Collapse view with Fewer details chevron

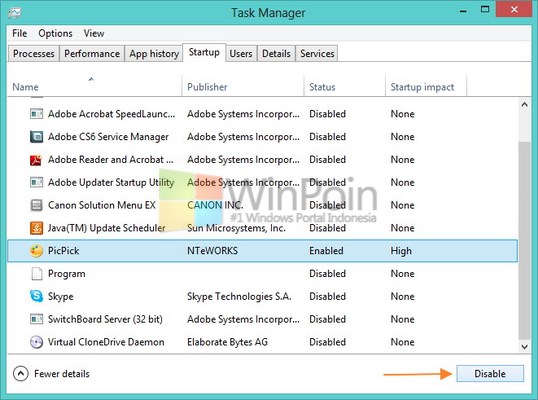pos(21,374)
